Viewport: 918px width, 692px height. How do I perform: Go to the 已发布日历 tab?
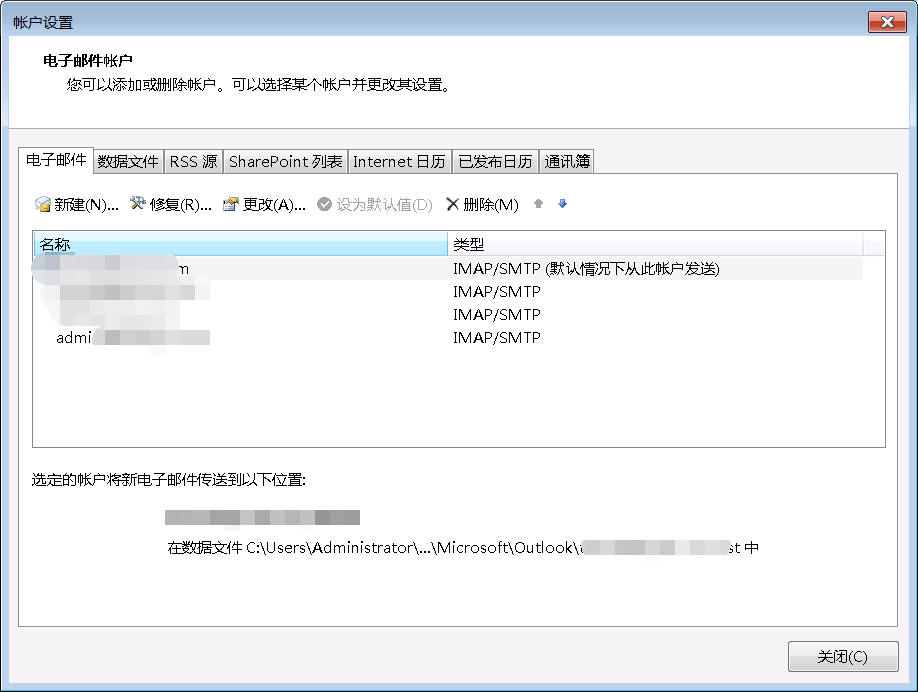coord(495,161)
